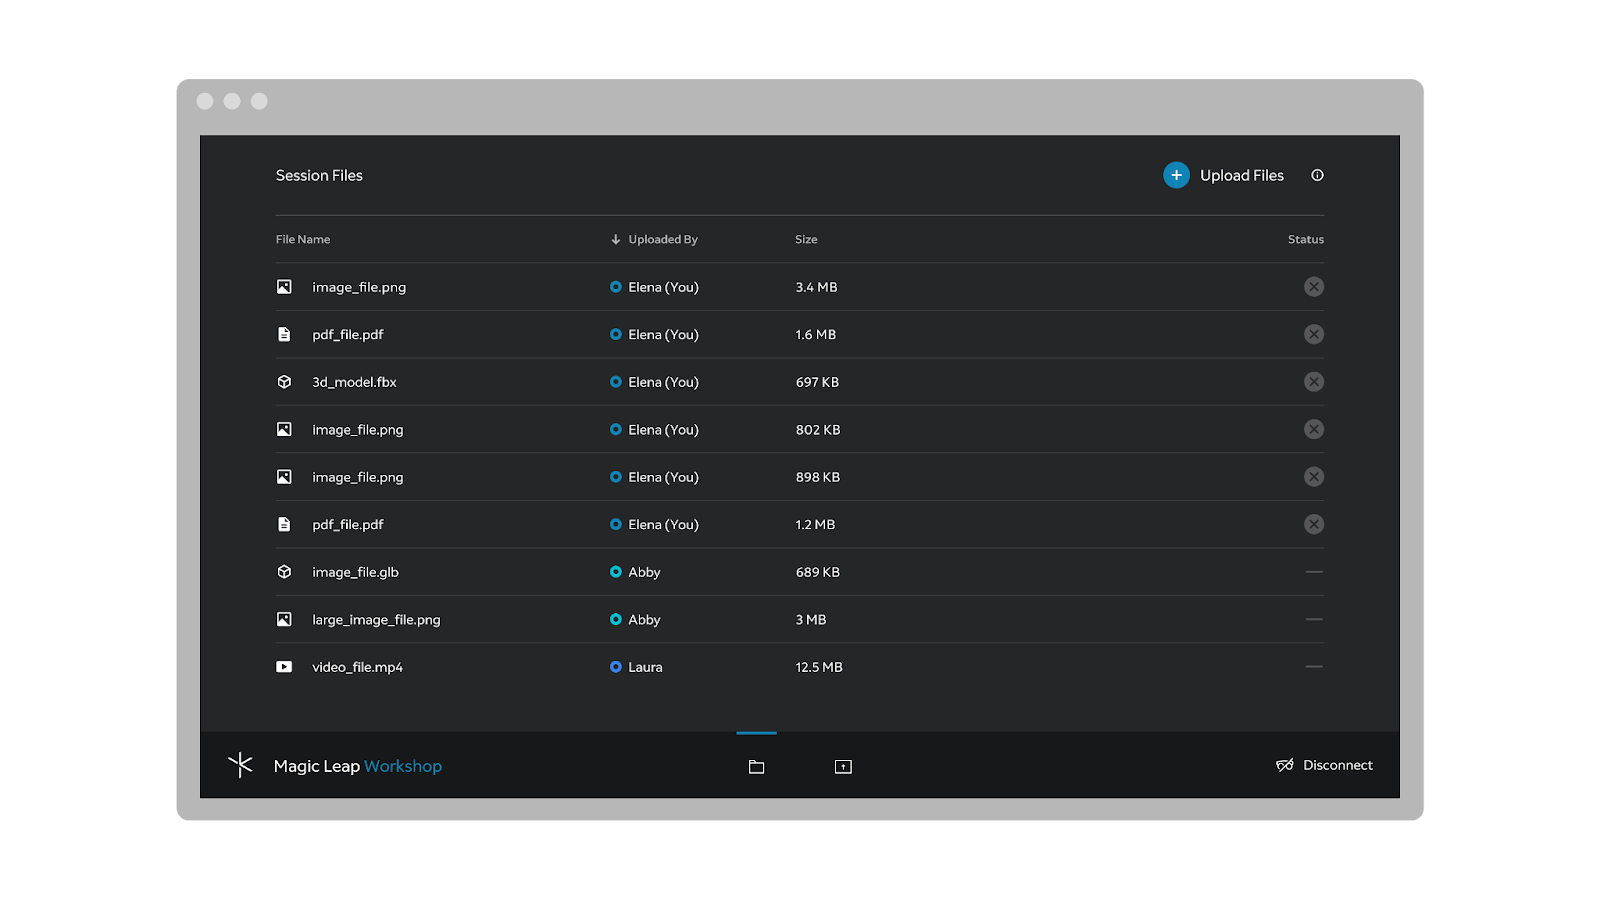Viewport: 1600px width, 900px height.
Task: Click uploader Abby on image_file.glb row
Action: [644, 572]
